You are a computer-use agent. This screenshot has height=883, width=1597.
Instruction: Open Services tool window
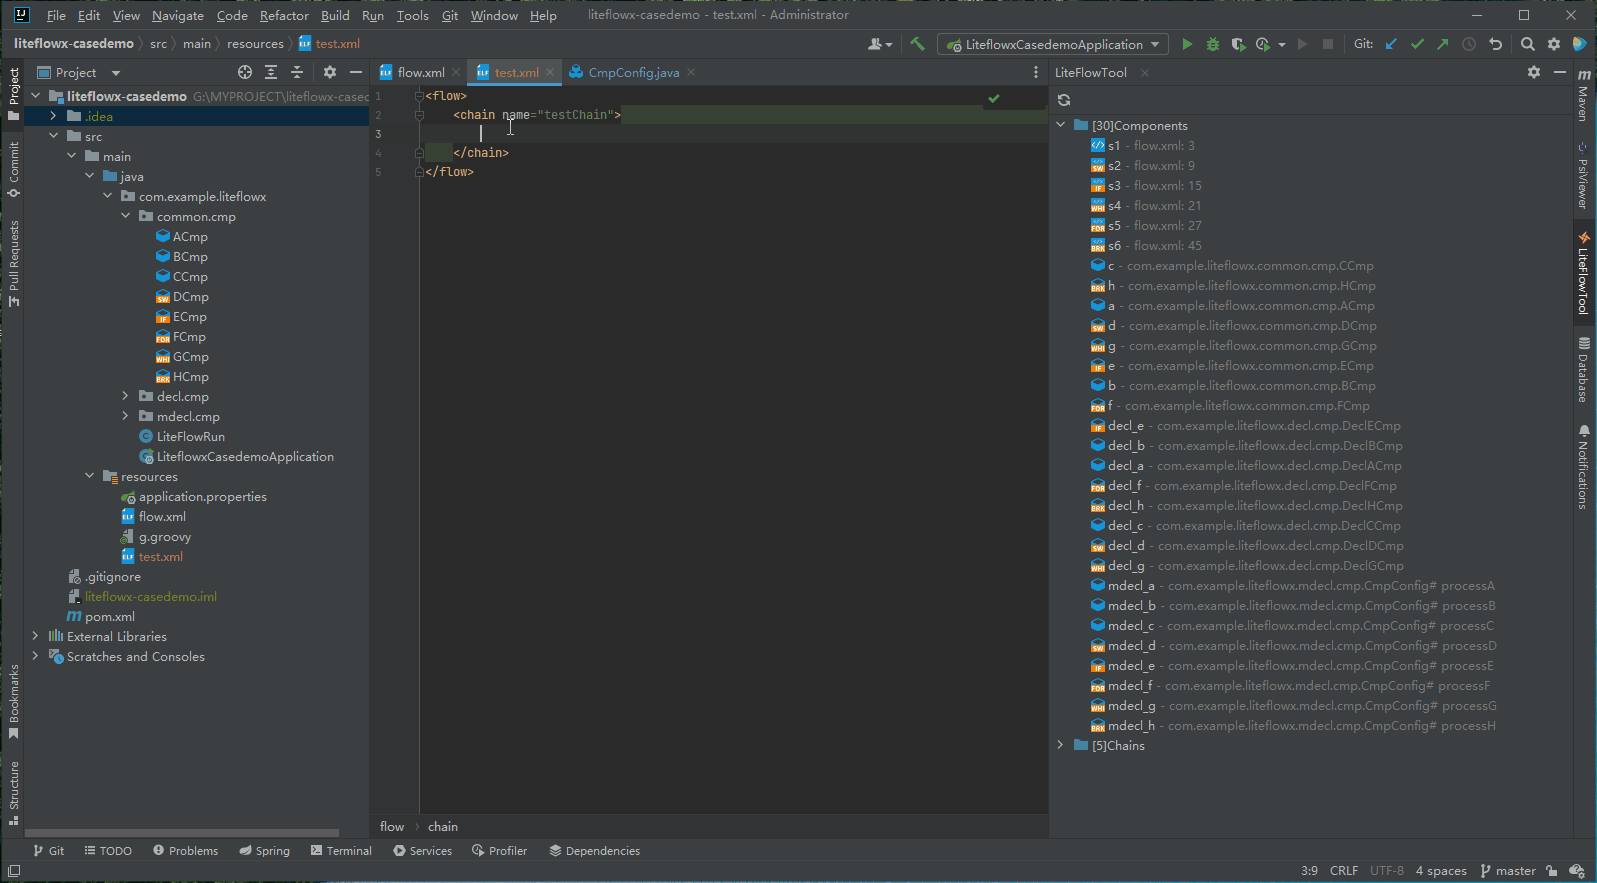pos(422,851)
